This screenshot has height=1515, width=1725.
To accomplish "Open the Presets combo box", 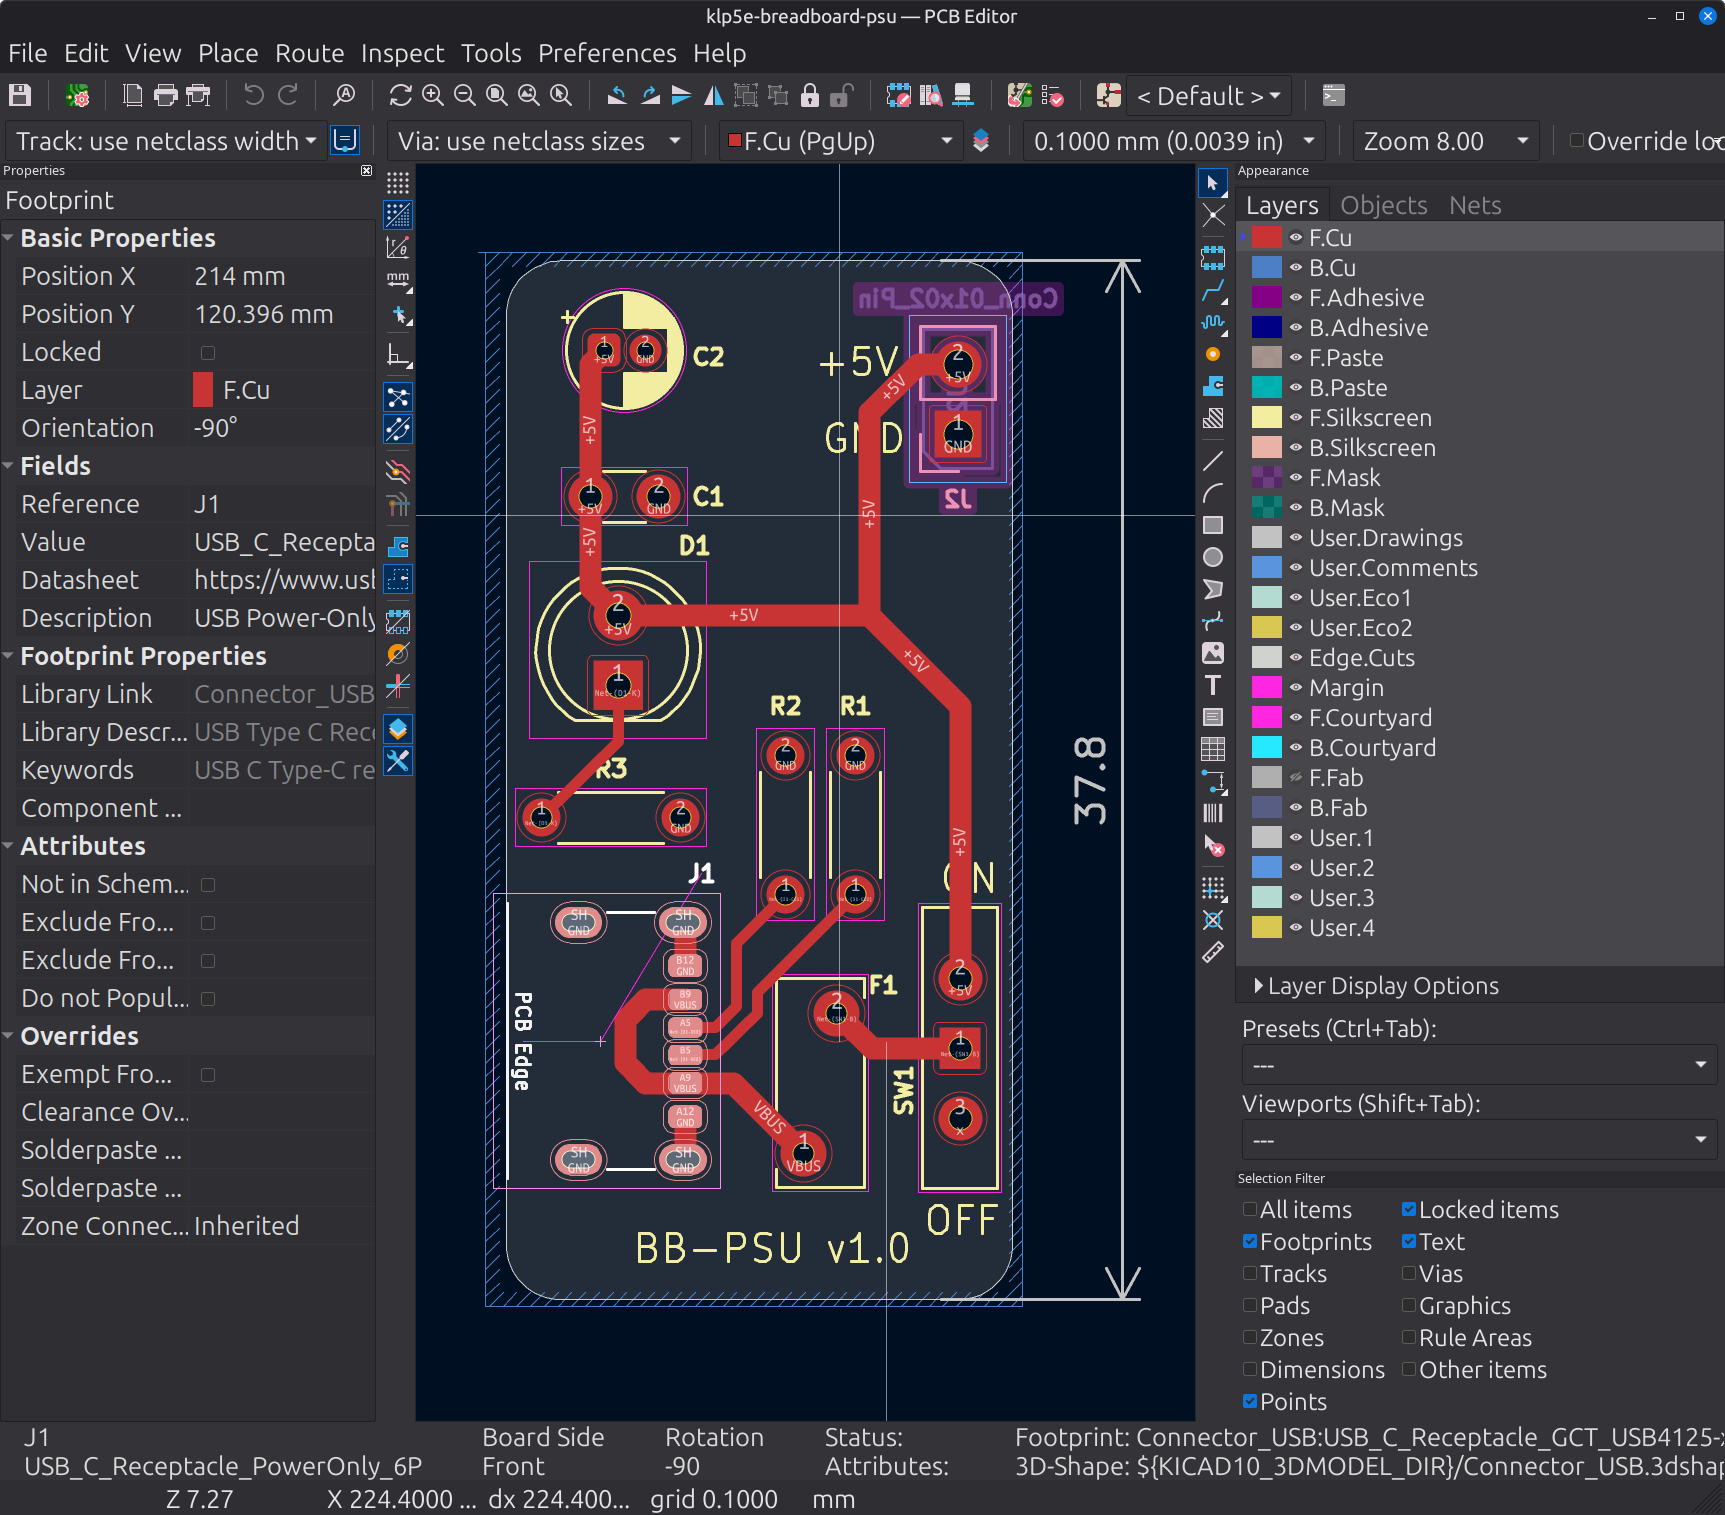I will (1479, 1065).
